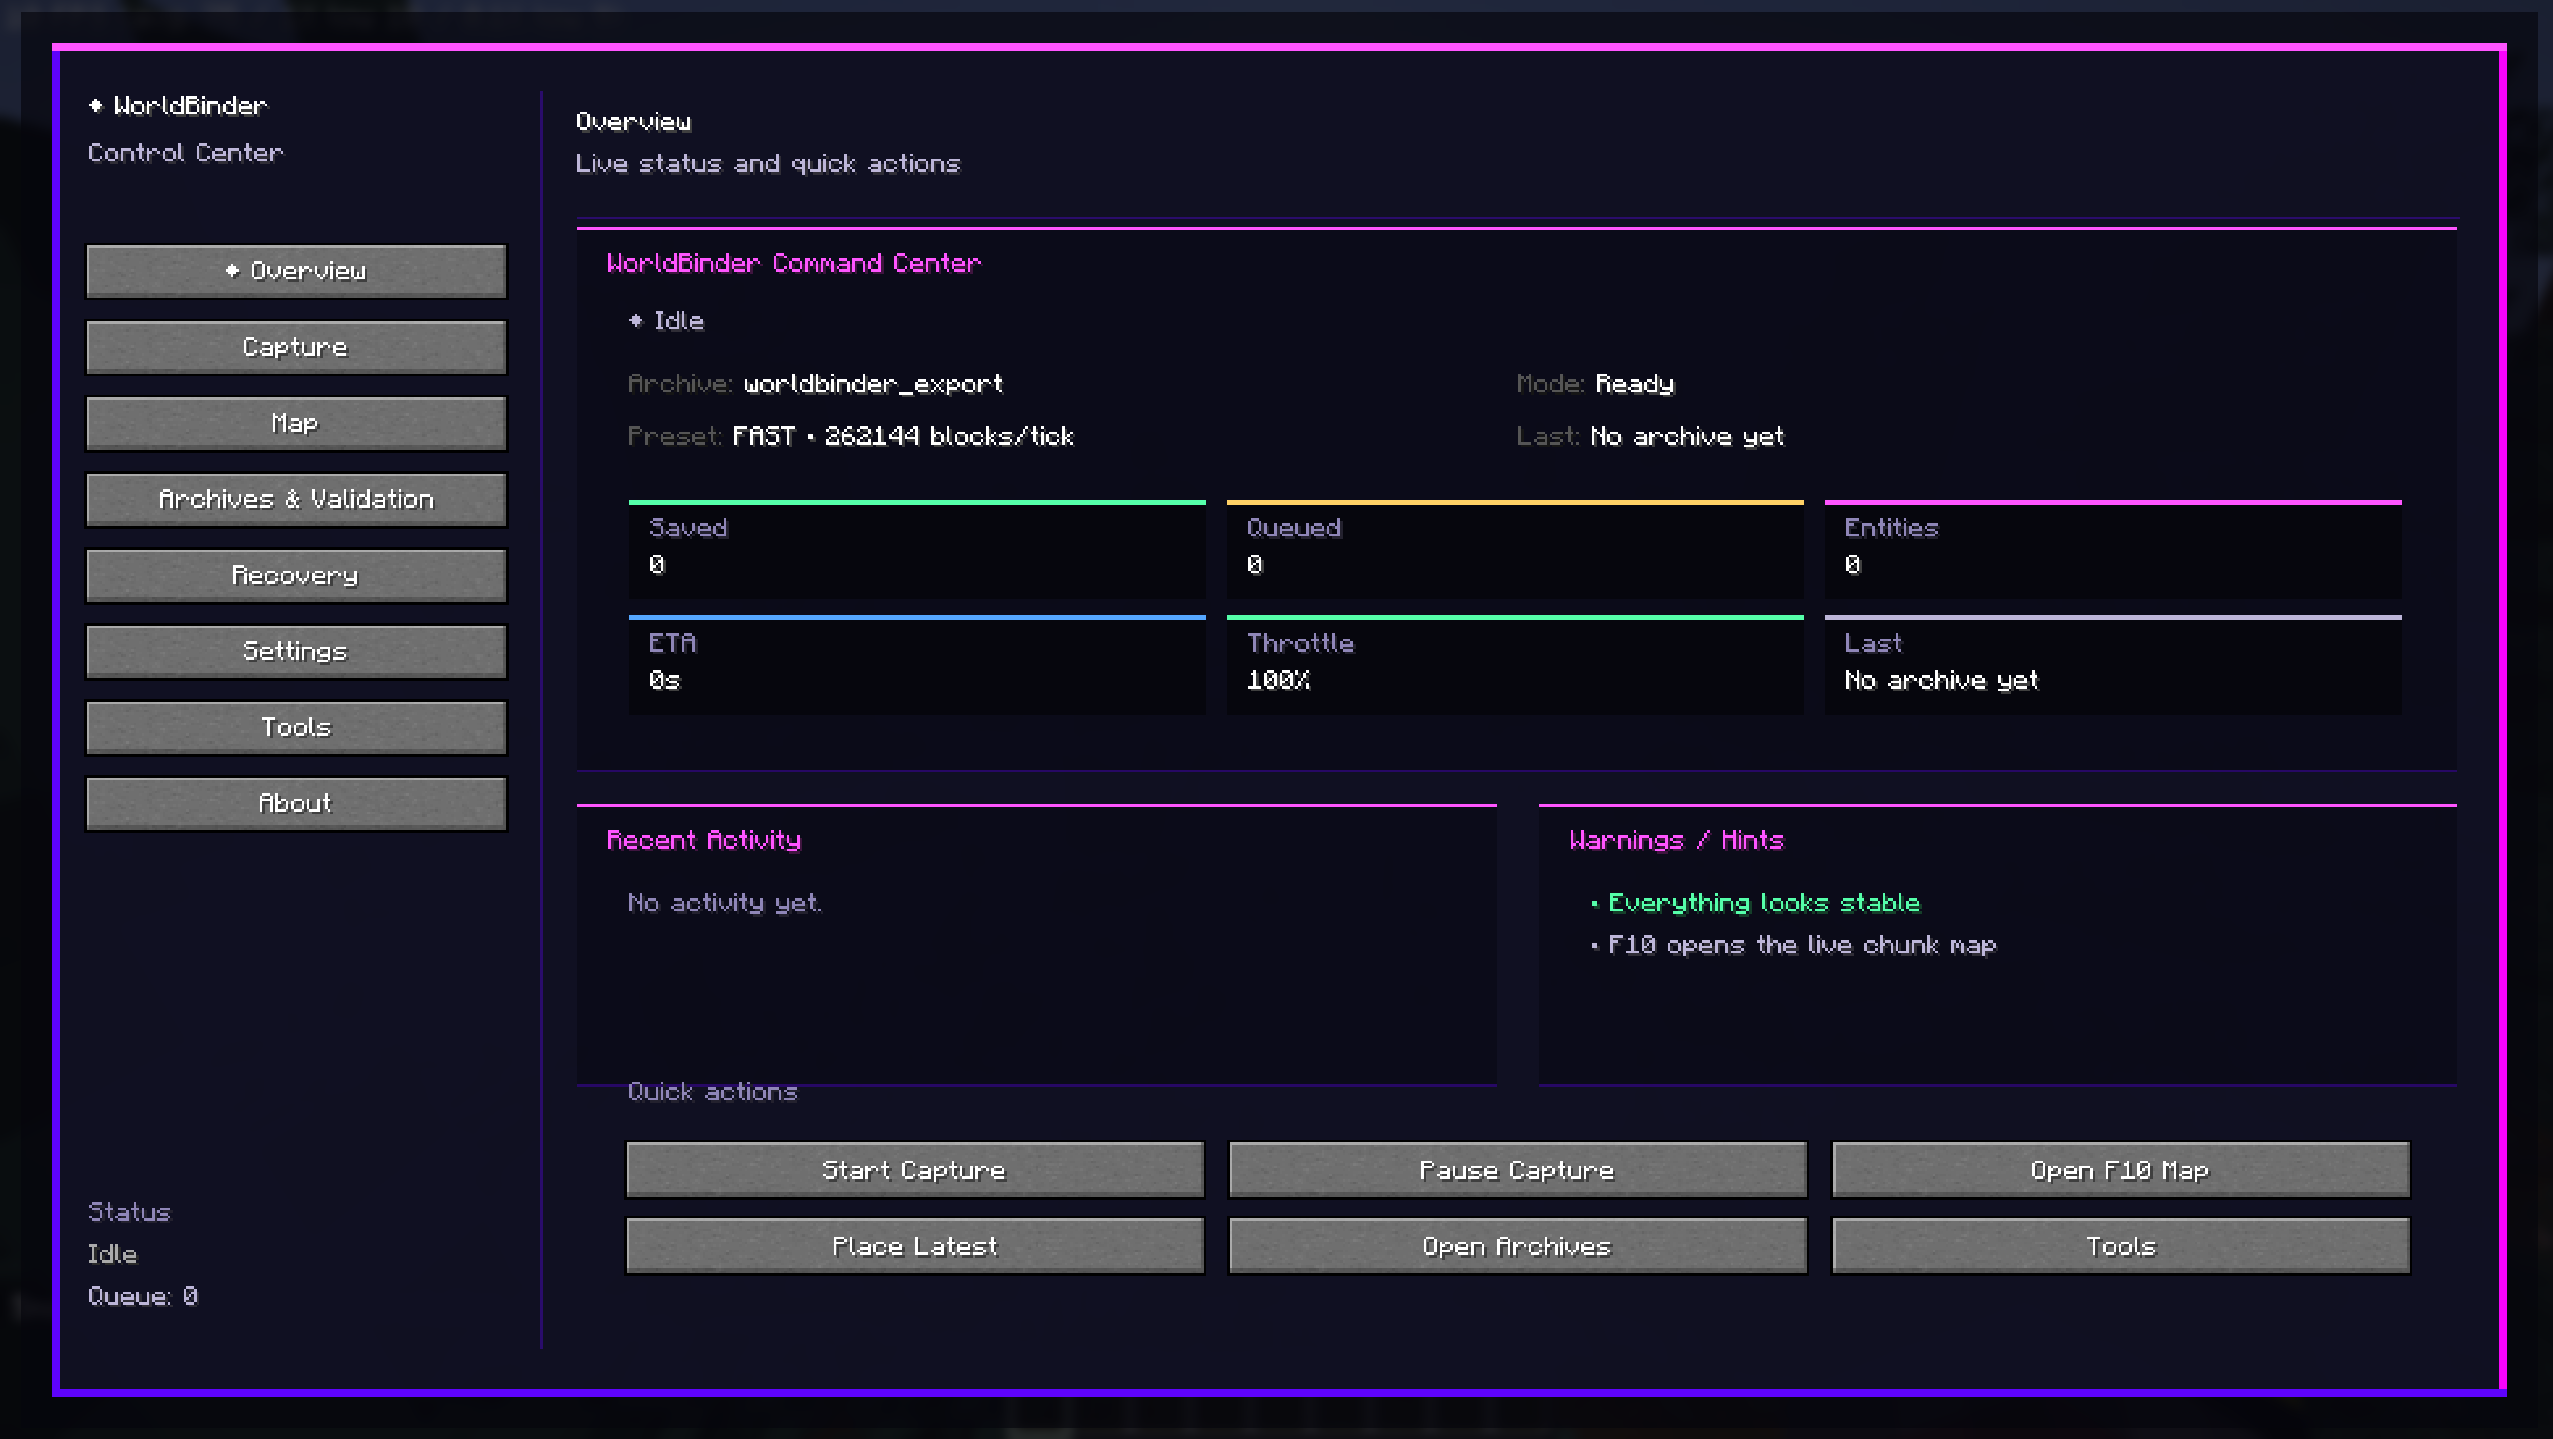Open the F10 Map quick action

coord(2120,1169)
